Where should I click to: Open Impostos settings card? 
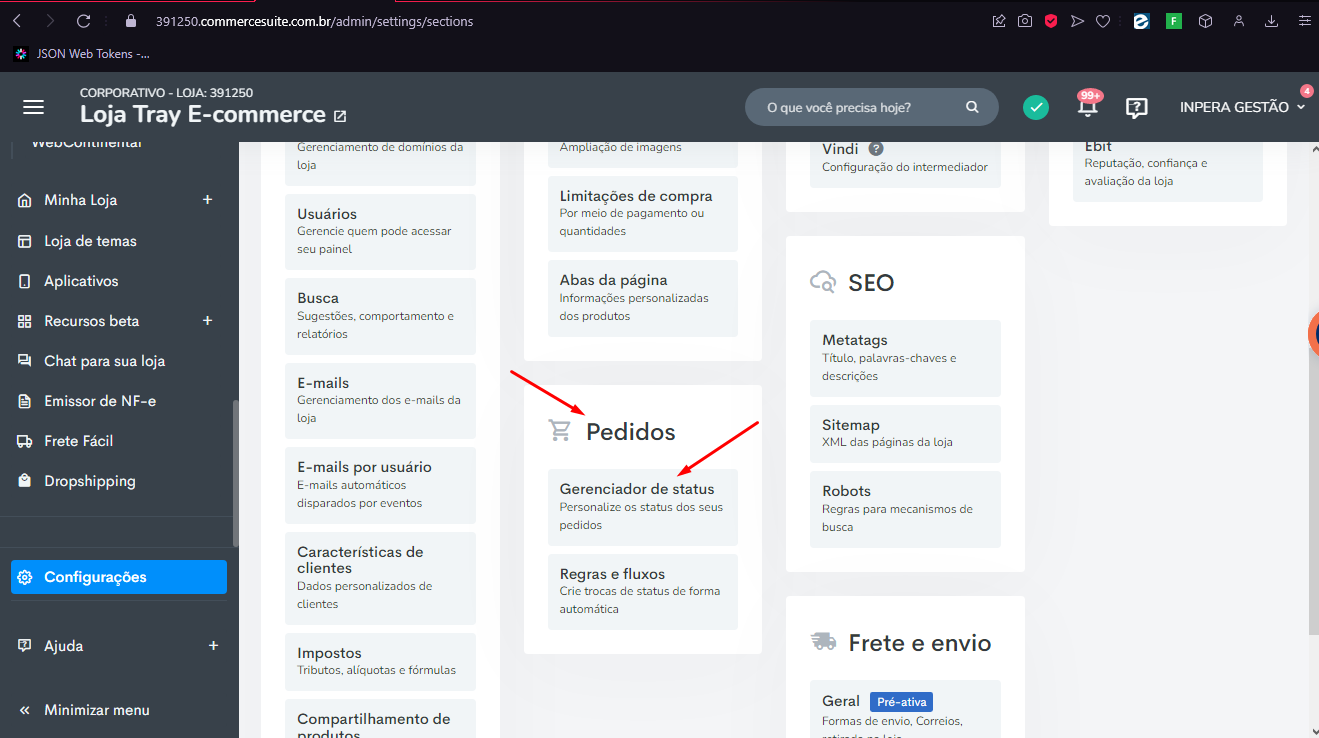point(380,661)
